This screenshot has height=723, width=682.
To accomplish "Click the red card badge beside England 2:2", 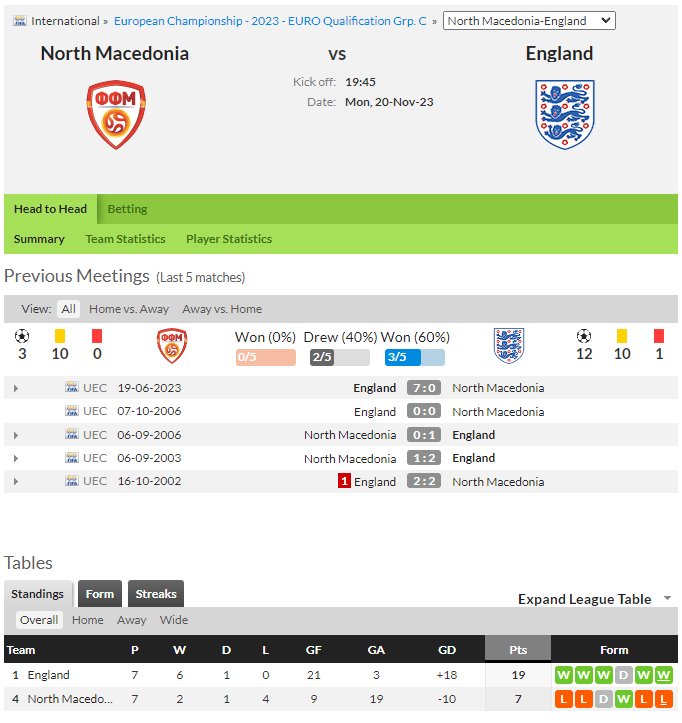I will point(344,481).
